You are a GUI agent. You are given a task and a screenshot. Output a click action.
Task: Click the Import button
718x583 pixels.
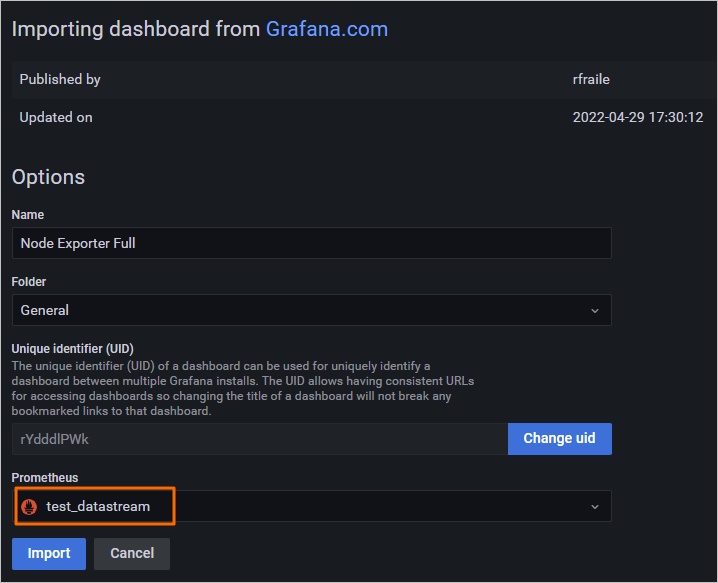point(49,554)
